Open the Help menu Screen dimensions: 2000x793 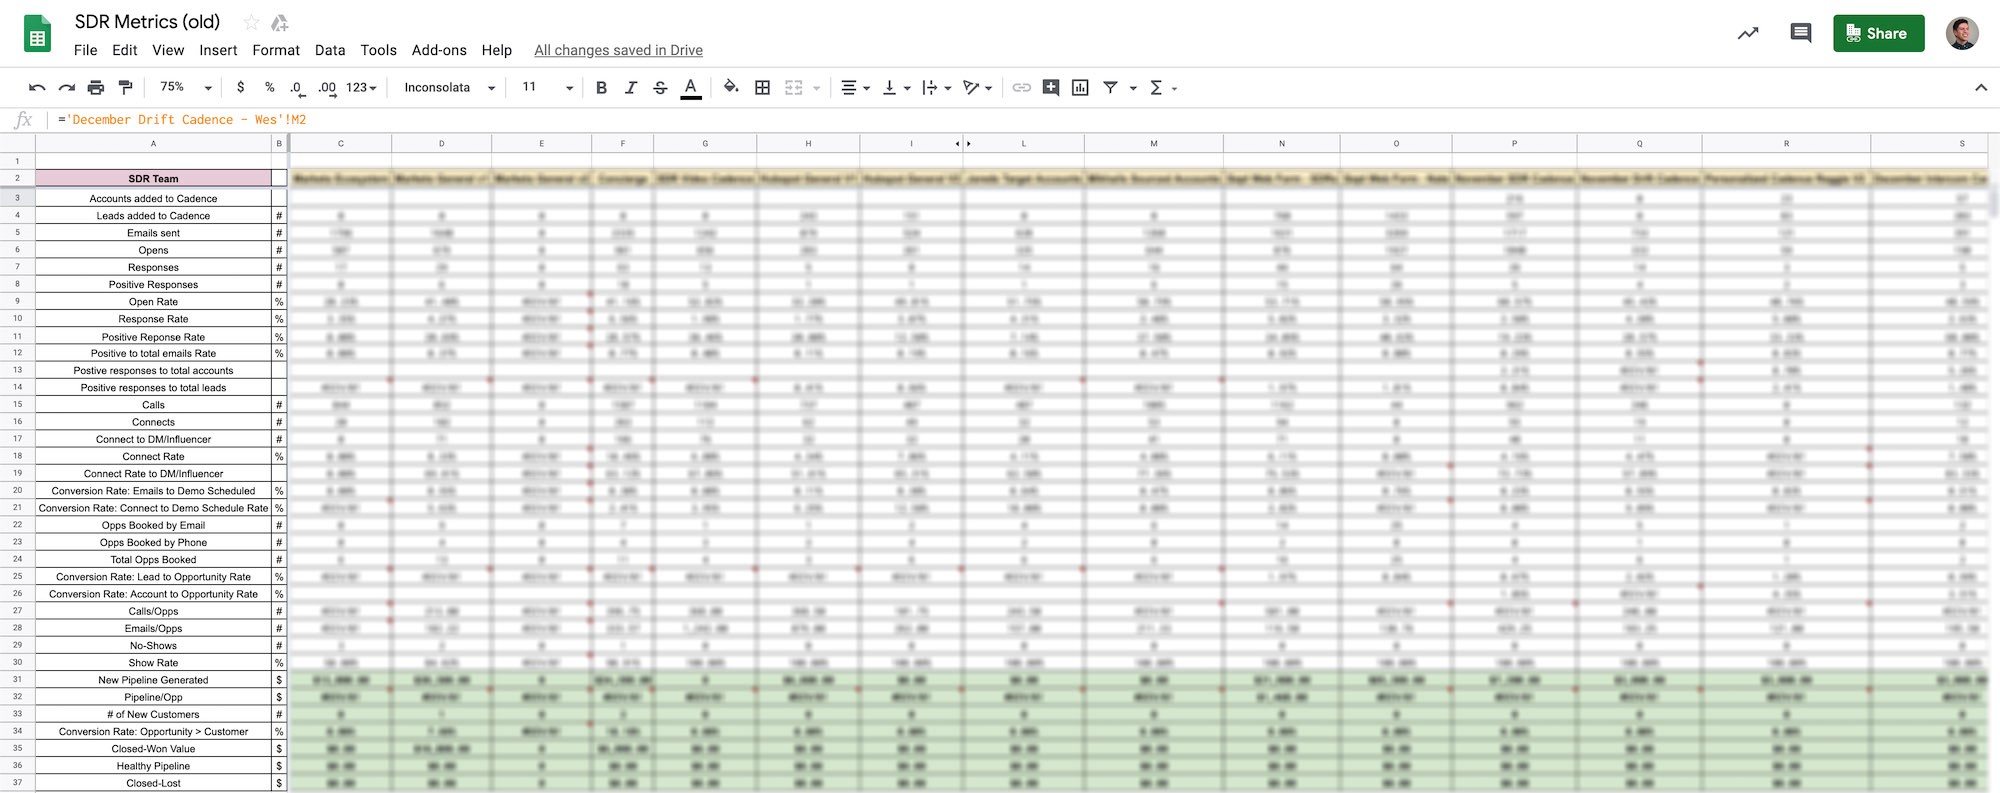(x=497, y=50)
